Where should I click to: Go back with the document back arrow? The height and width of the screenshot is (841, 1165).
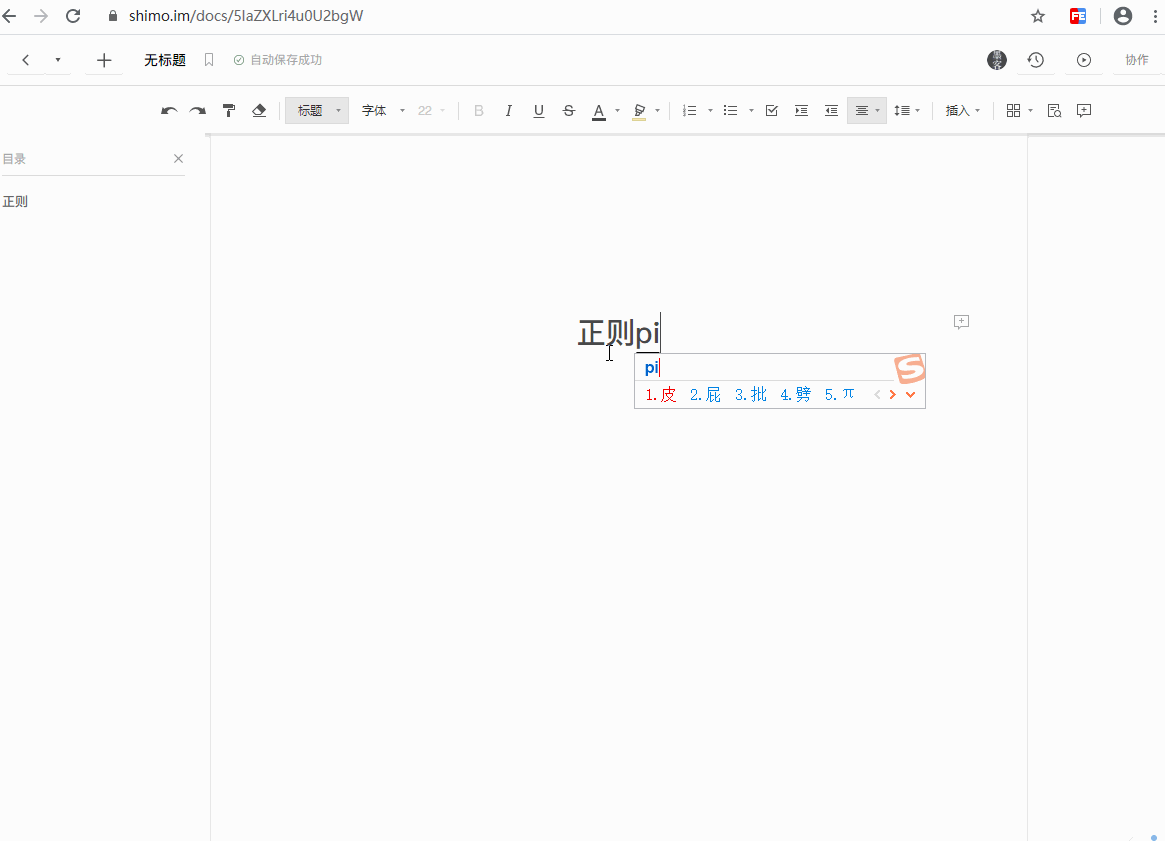pos(26,60)
